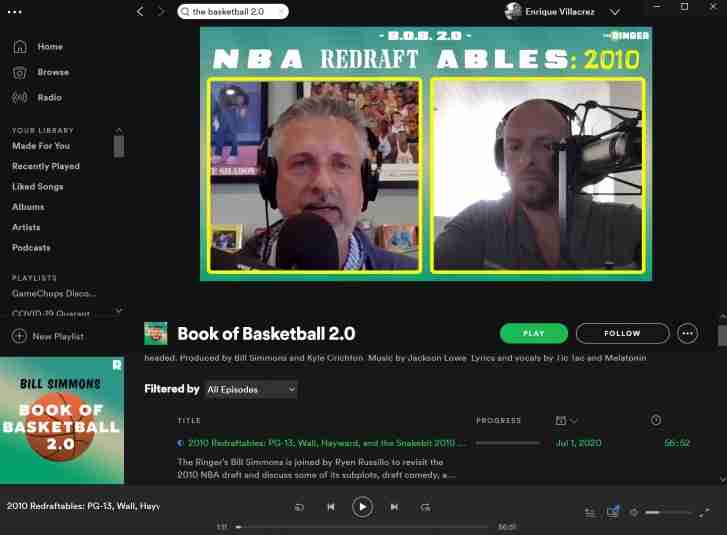This screenshot has width=727, height=535.
Task: Open the Enrique Villacrez profile name
Action: click(x=560, y=12)
